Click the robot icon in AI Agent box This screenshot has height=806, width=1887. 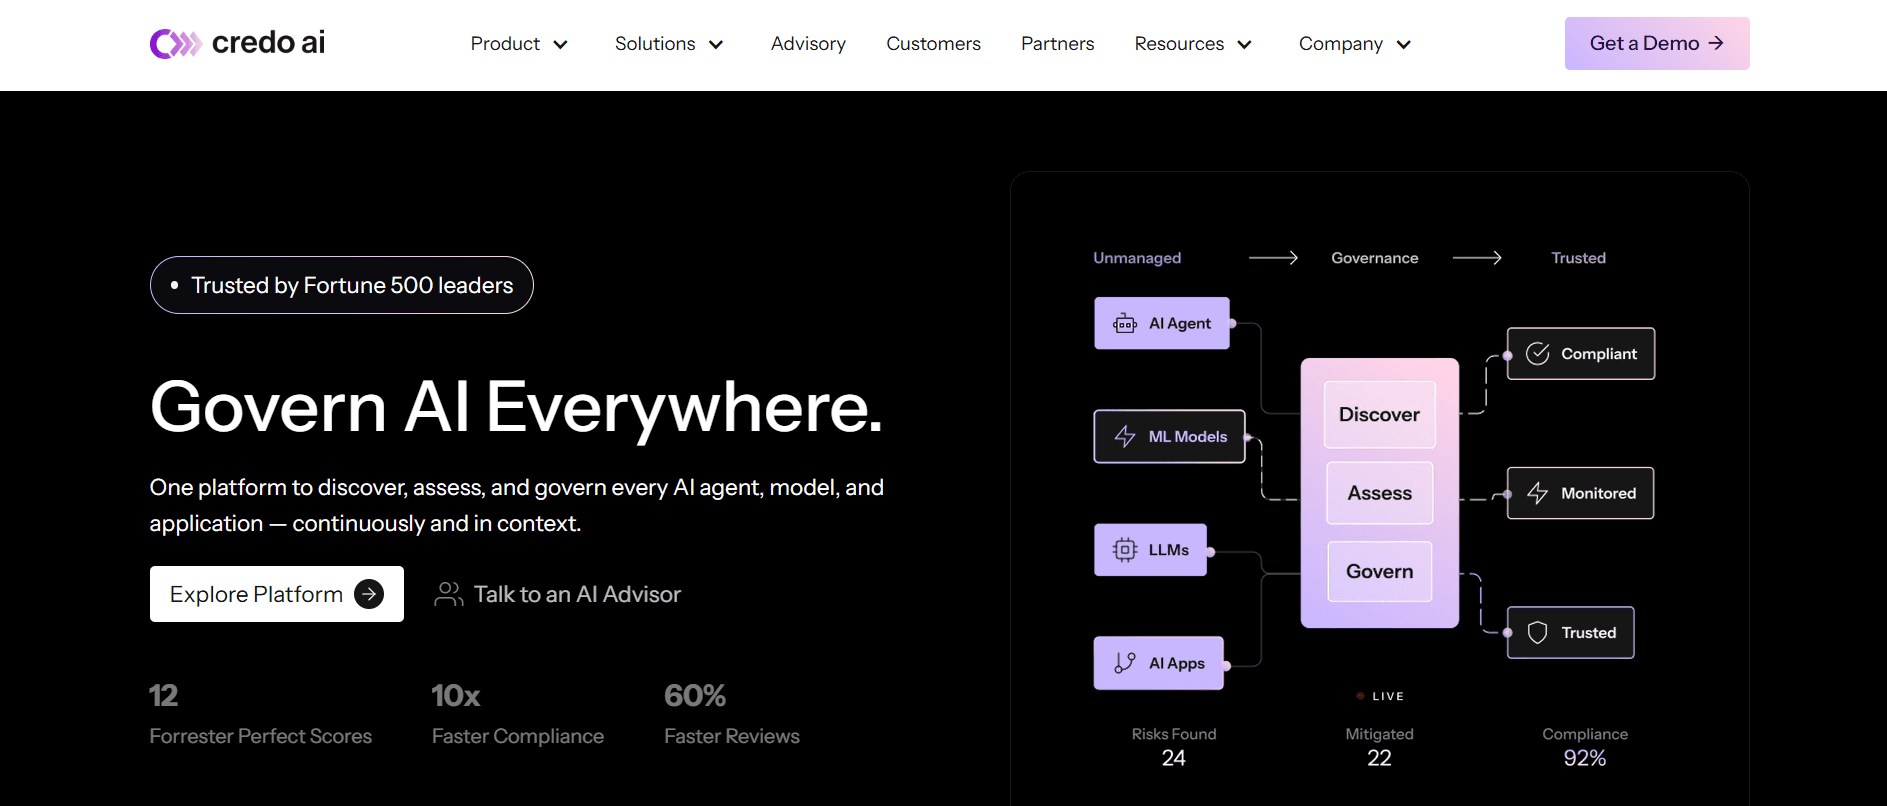click(x=1125, y=324)
